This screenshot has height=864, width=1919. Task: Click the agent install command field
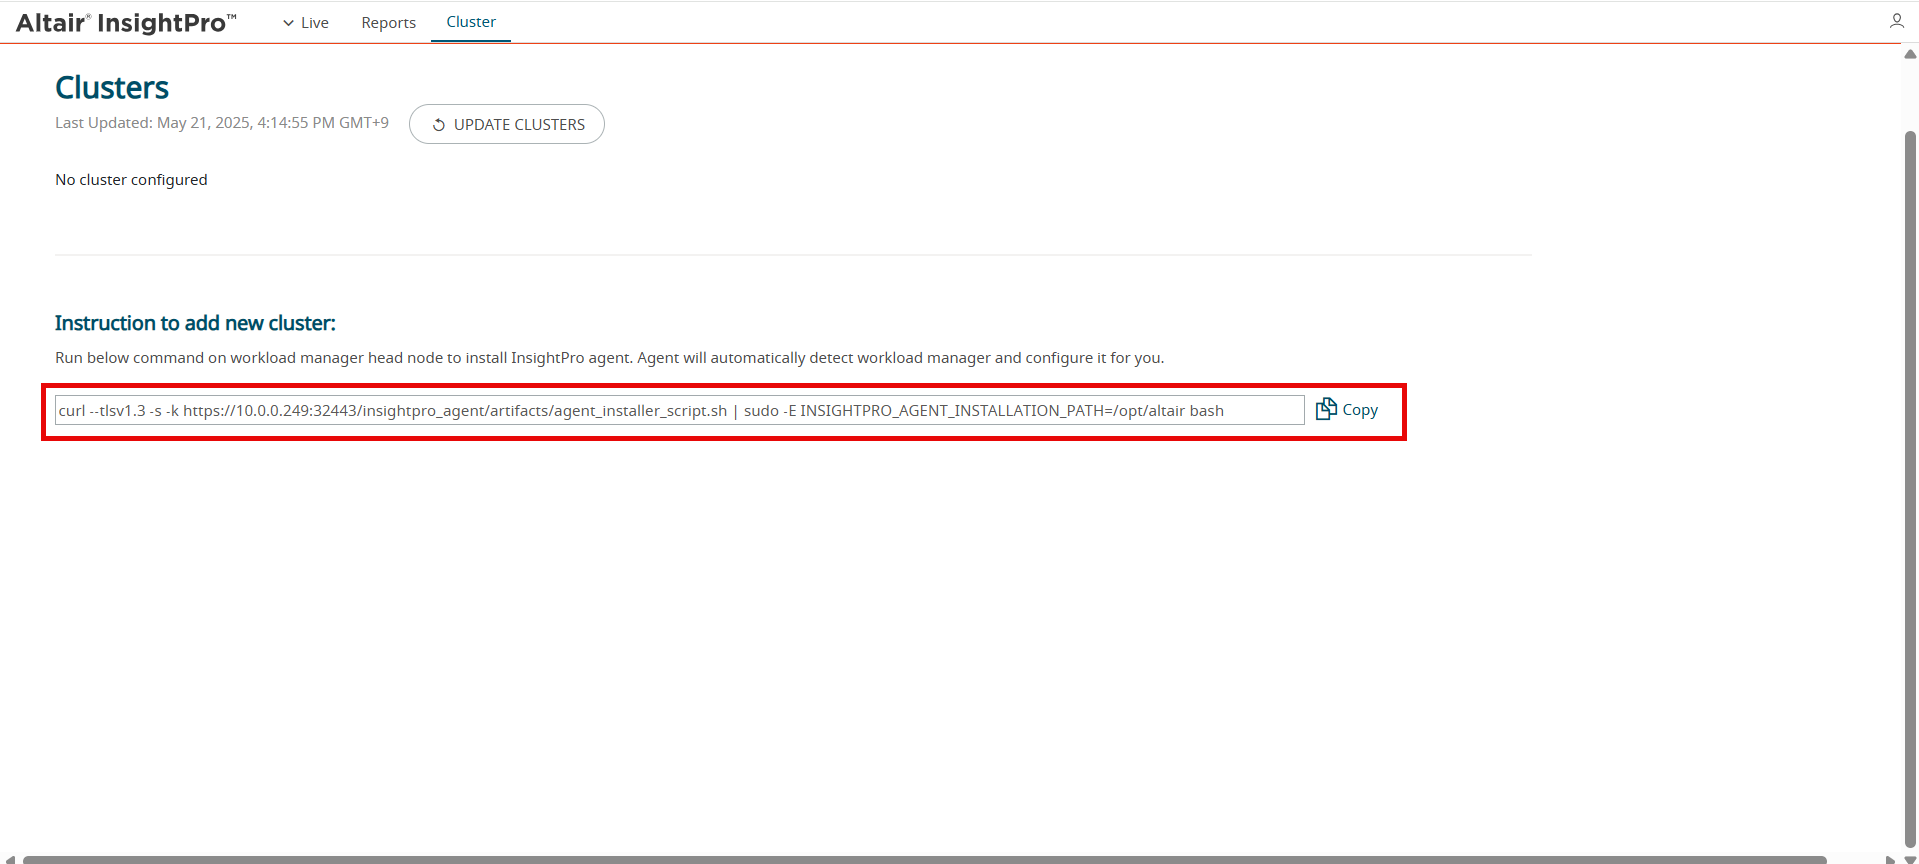coord(679,410)
